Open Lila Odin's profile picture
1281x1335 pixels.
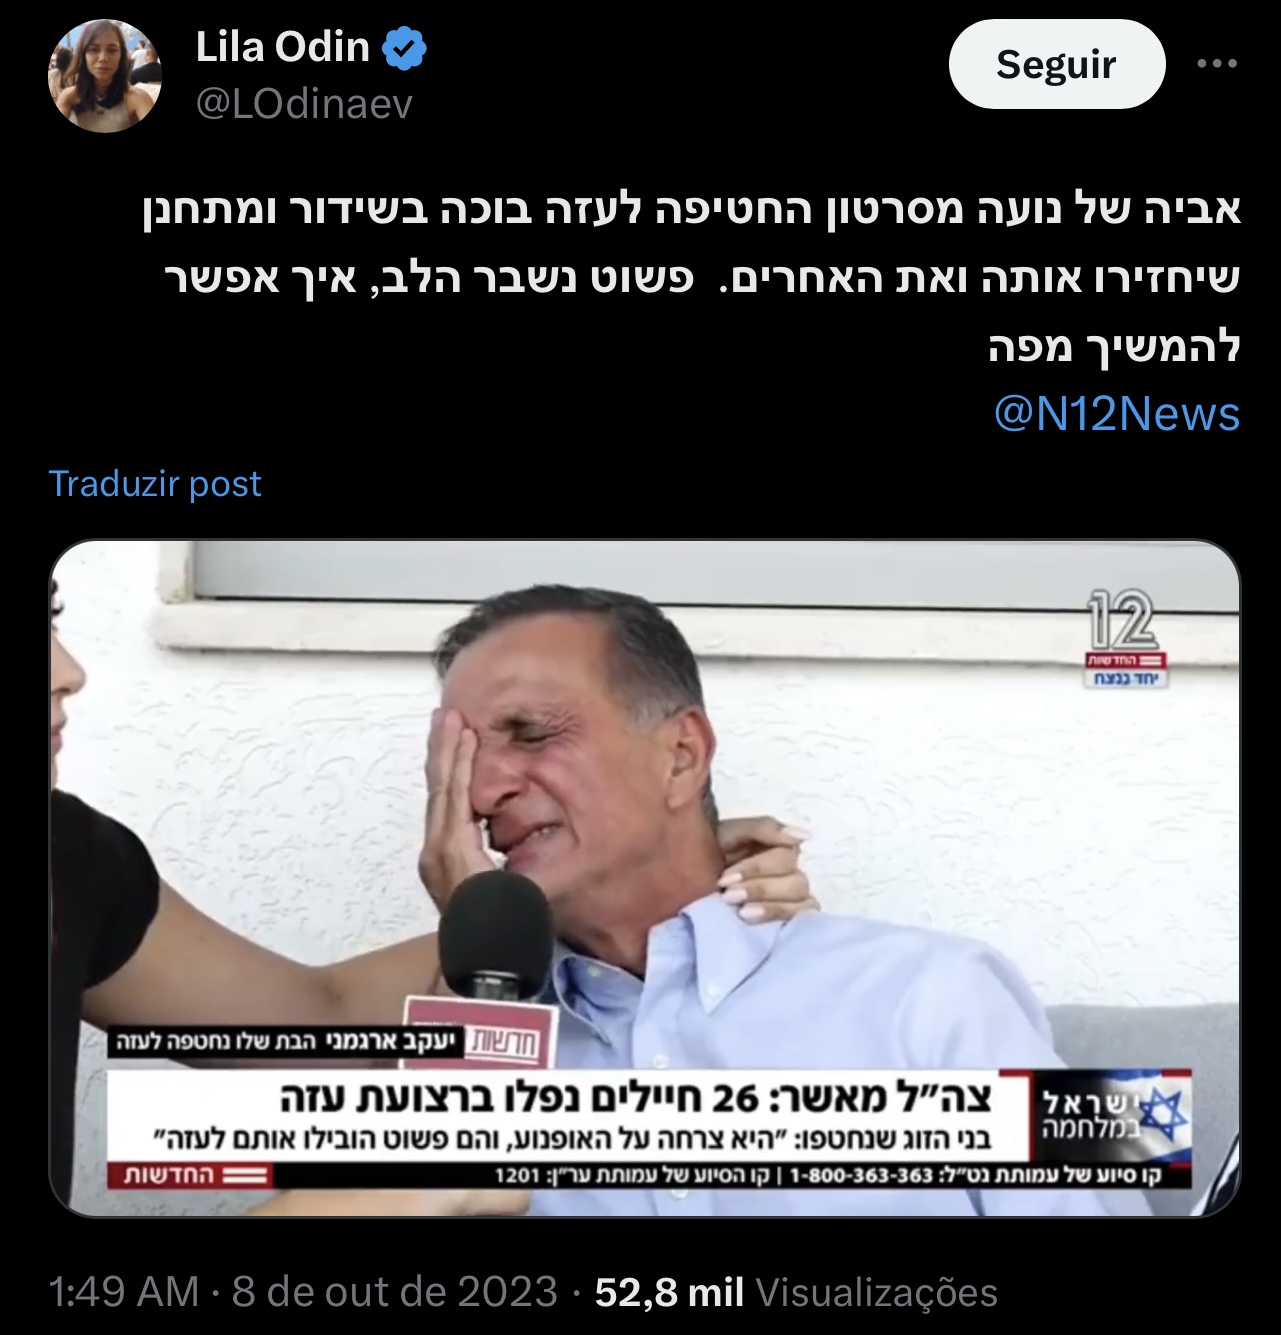[105, 76]
